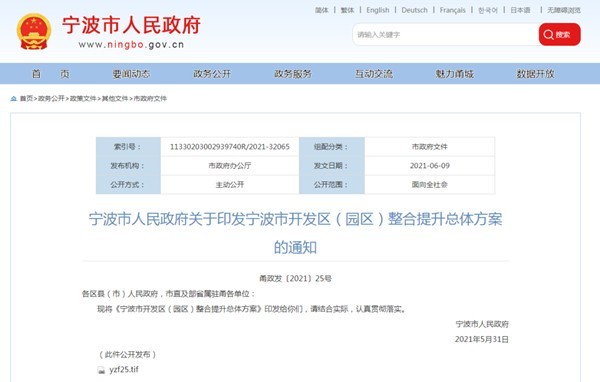Switch language to Korean
Screen dimensions: 600x382
coord(488,10)
